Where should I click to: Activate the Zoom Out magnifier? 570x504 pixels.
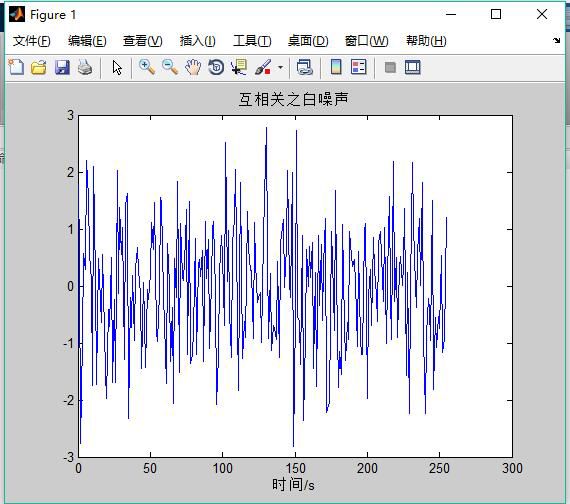pos(170,68)
